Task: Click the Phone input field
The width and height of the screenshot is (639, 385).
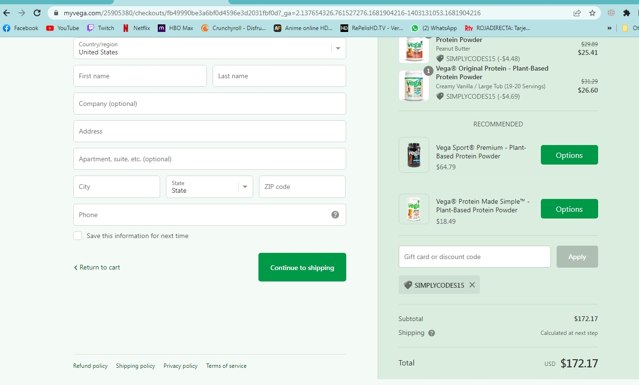Action: click(x=209, y=215)
